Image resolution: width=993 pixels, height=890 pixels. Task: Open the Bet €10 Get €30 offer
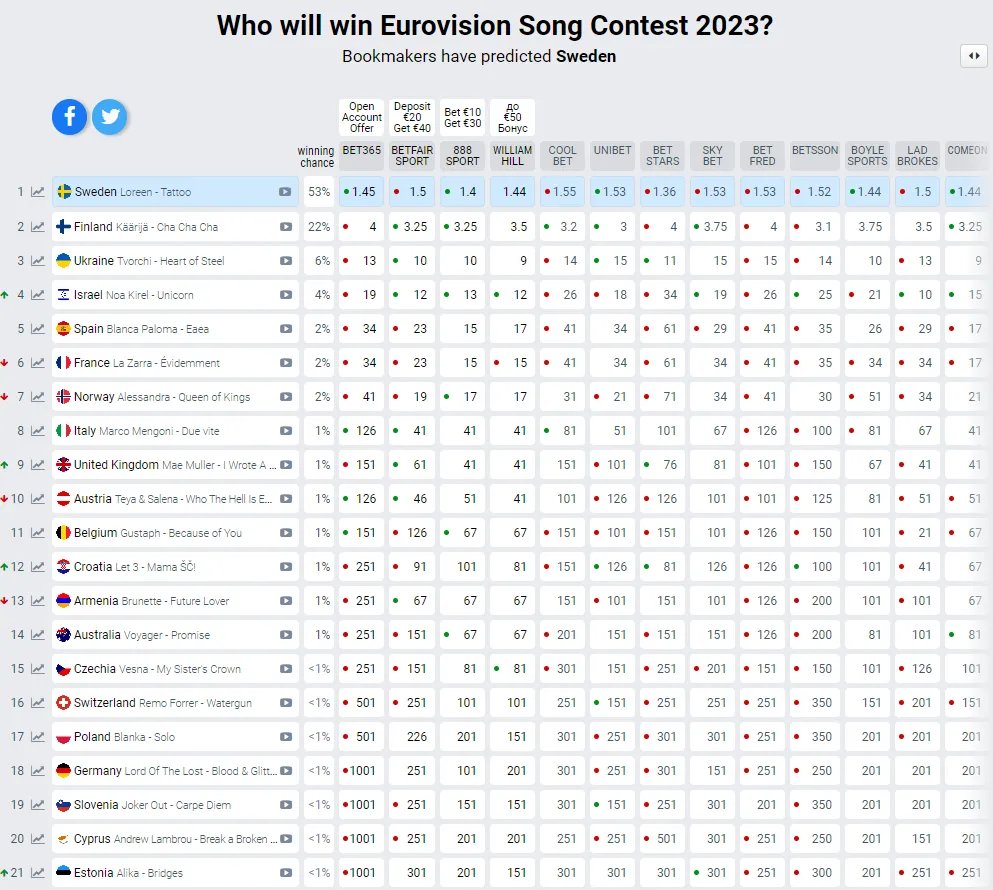tap(462, 117)
